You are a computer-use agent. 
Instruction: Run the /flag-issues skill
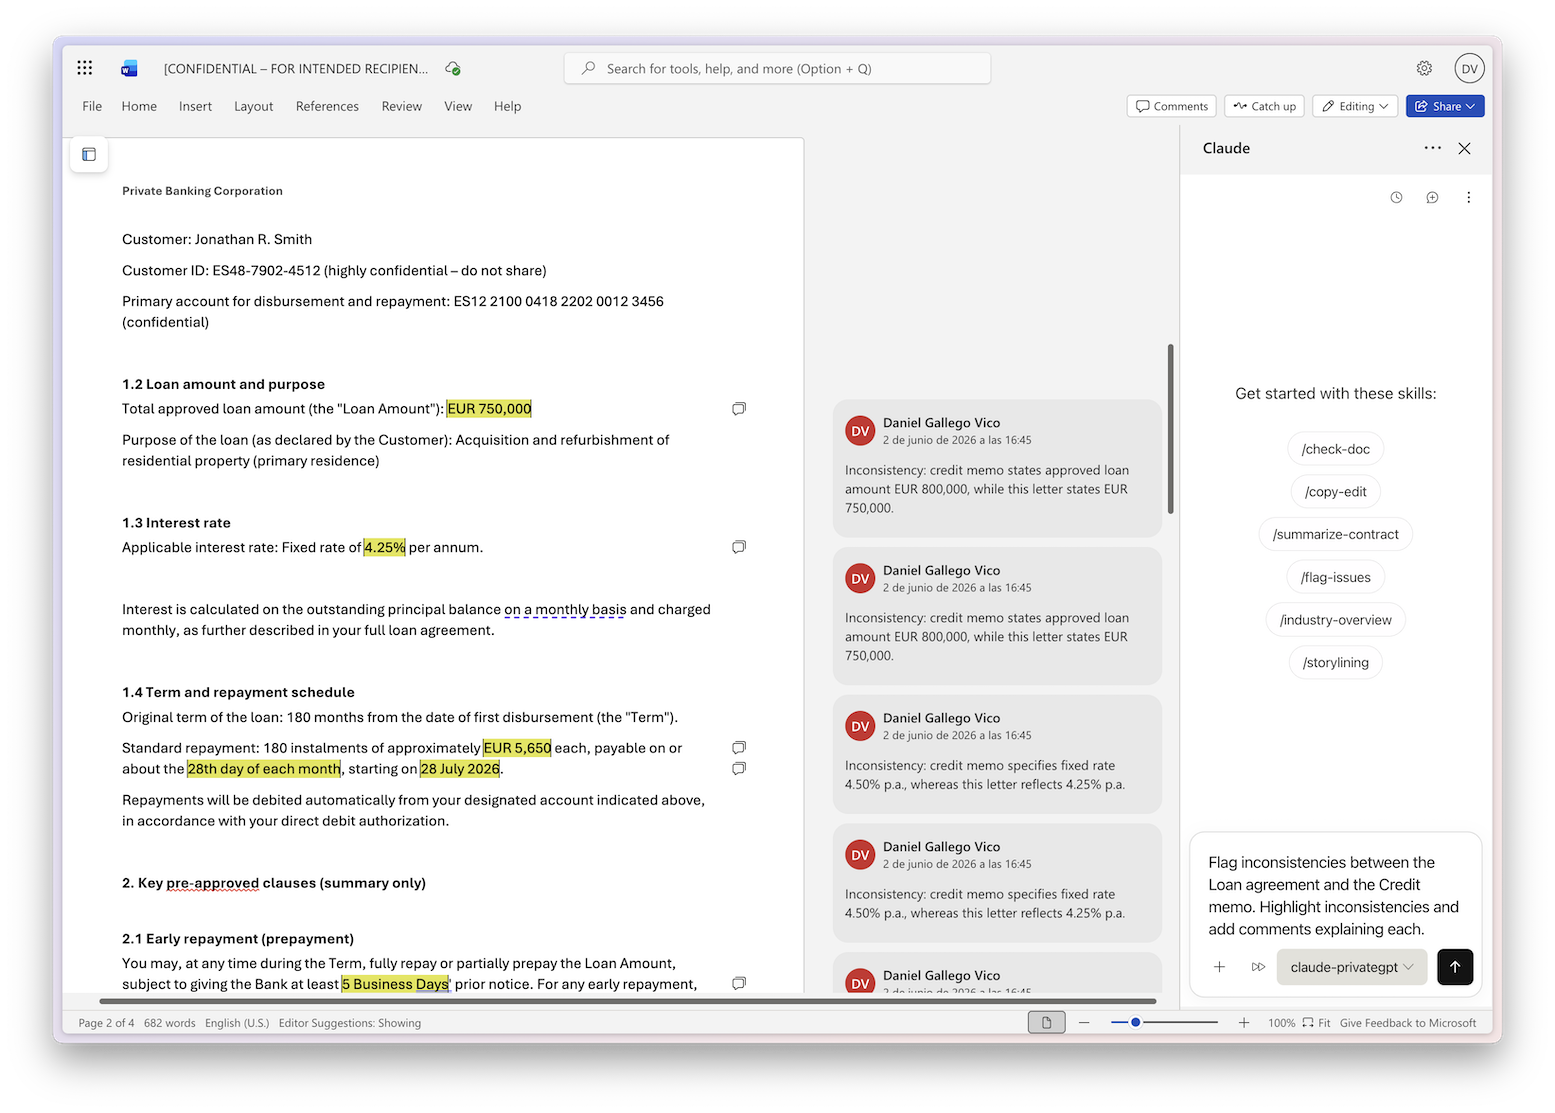click(x=1336, y=577)
